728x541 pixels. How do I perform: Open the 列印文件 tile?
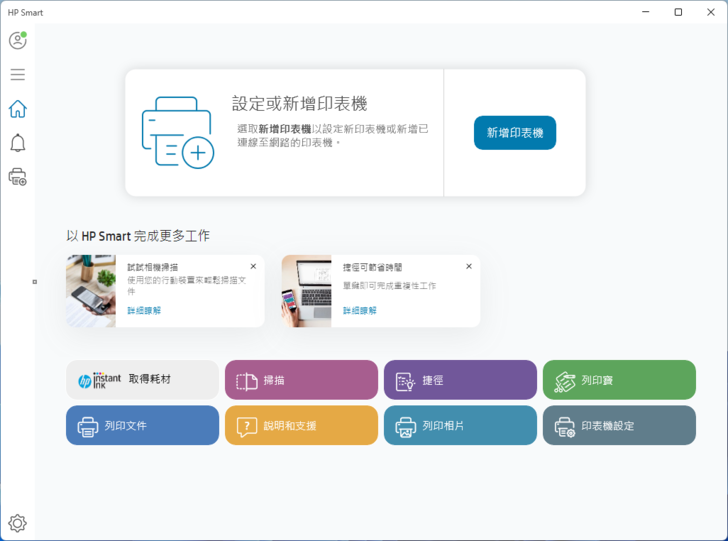click(143, 425)
